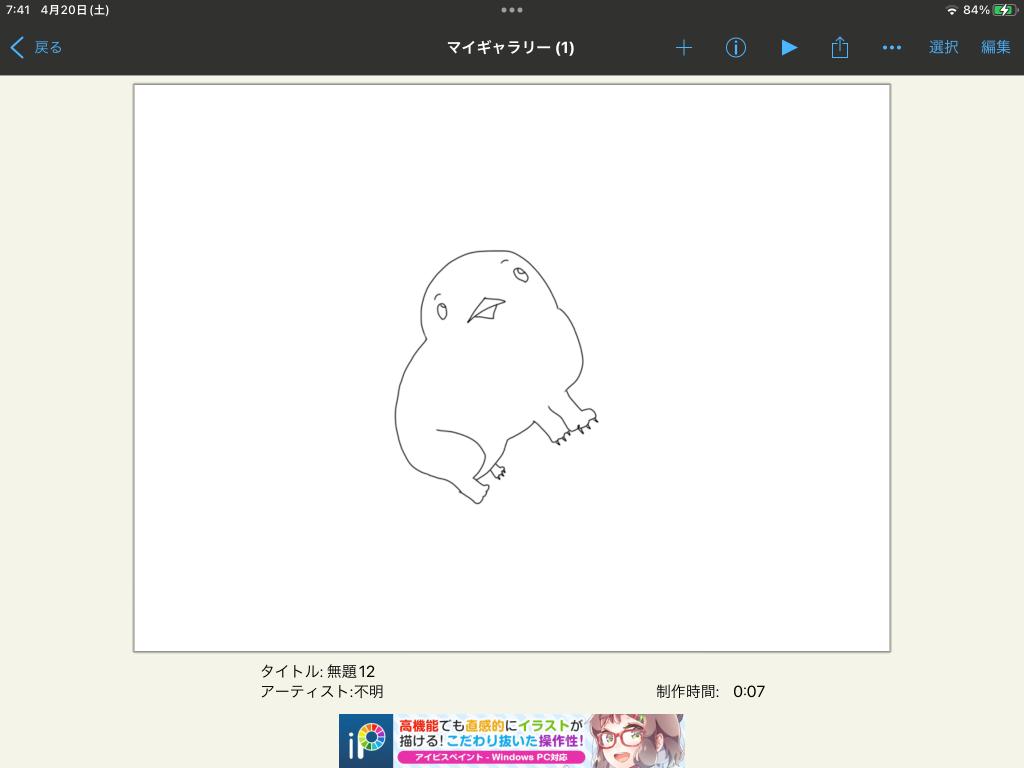Tap the back chevron labeled 戻る

(36, 47)
